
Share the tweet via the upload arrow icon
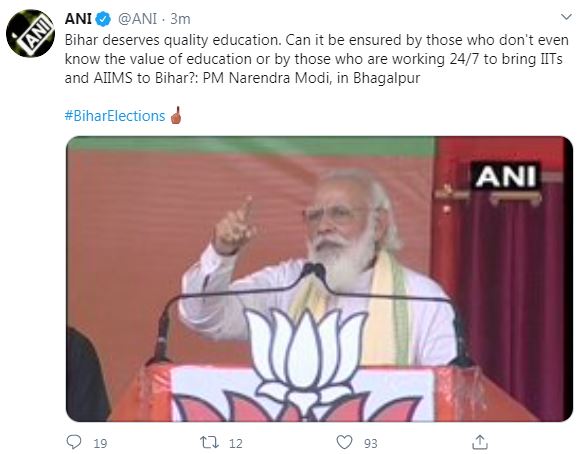[480, 442]
